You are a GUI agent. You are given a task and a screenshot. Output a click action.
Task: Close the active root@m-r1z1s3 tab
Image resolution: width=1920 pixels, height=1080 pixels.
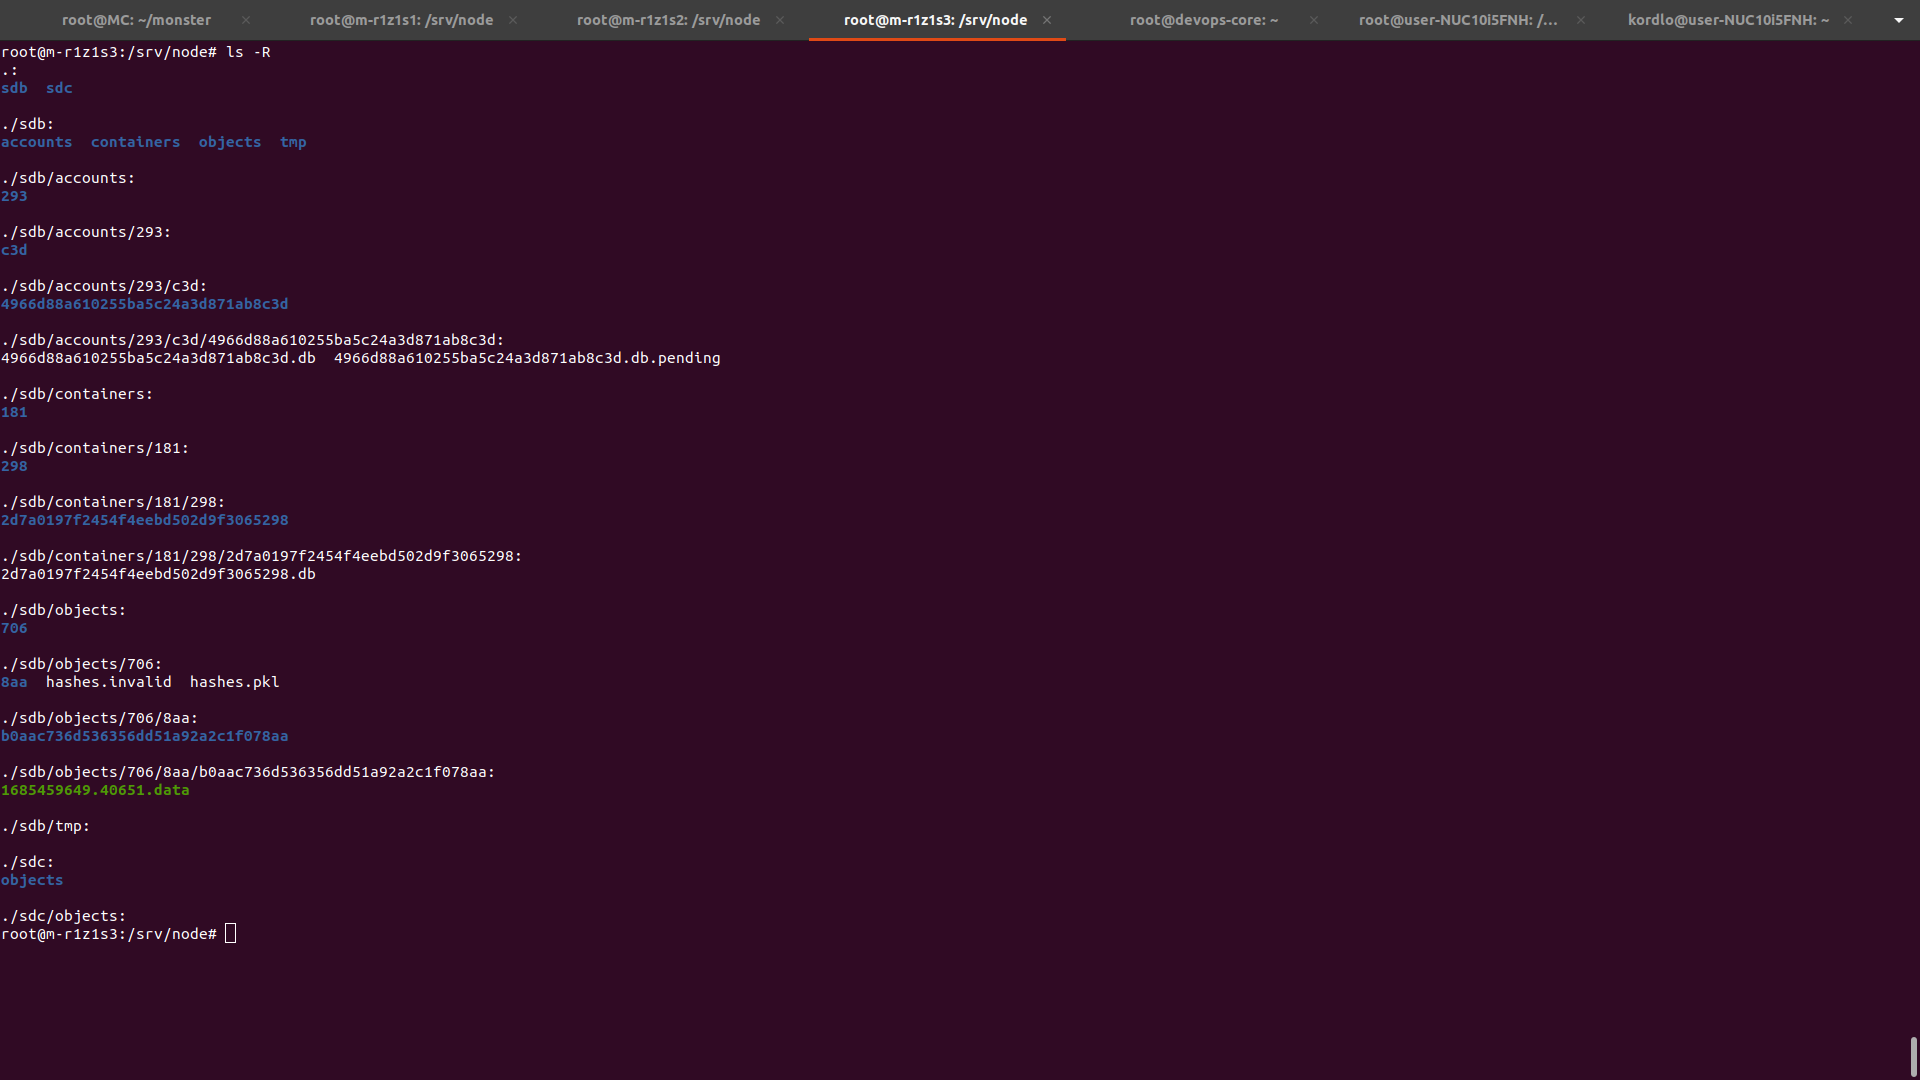click(x=1047, y=20)
